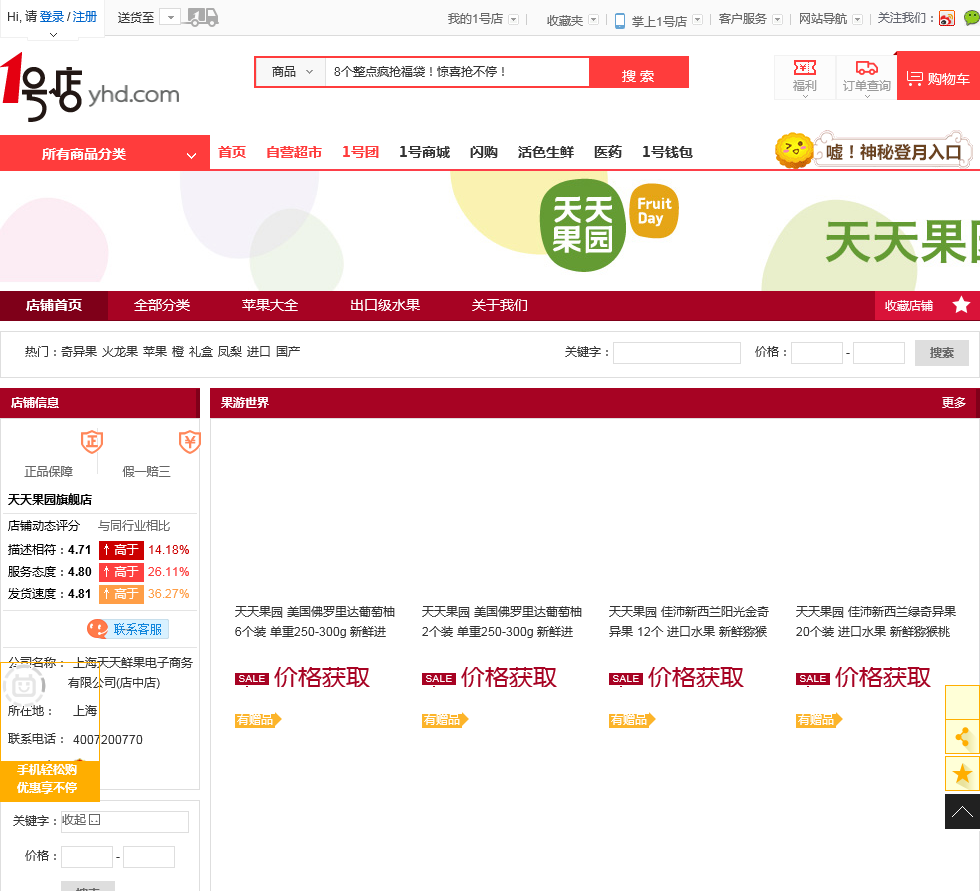Expand the 我的1号店 dropdown

click(513, 19)
